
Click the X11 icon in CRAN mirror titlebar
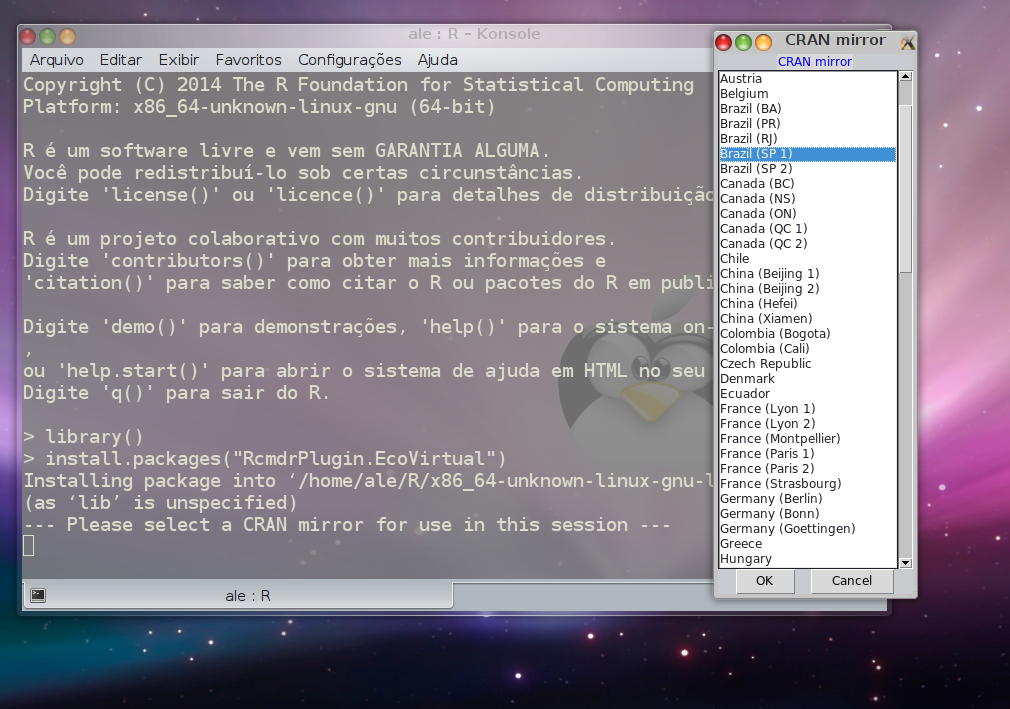pyautogui.click(x=907, y=42)
